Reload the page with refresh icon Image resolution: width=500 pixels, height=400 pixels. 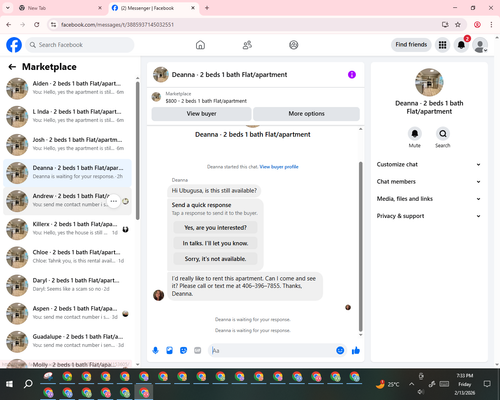tap(37, 25)
